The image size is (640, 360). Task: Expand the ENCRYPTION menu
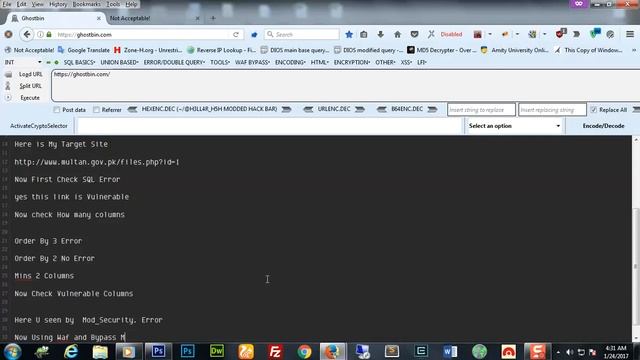352,62
